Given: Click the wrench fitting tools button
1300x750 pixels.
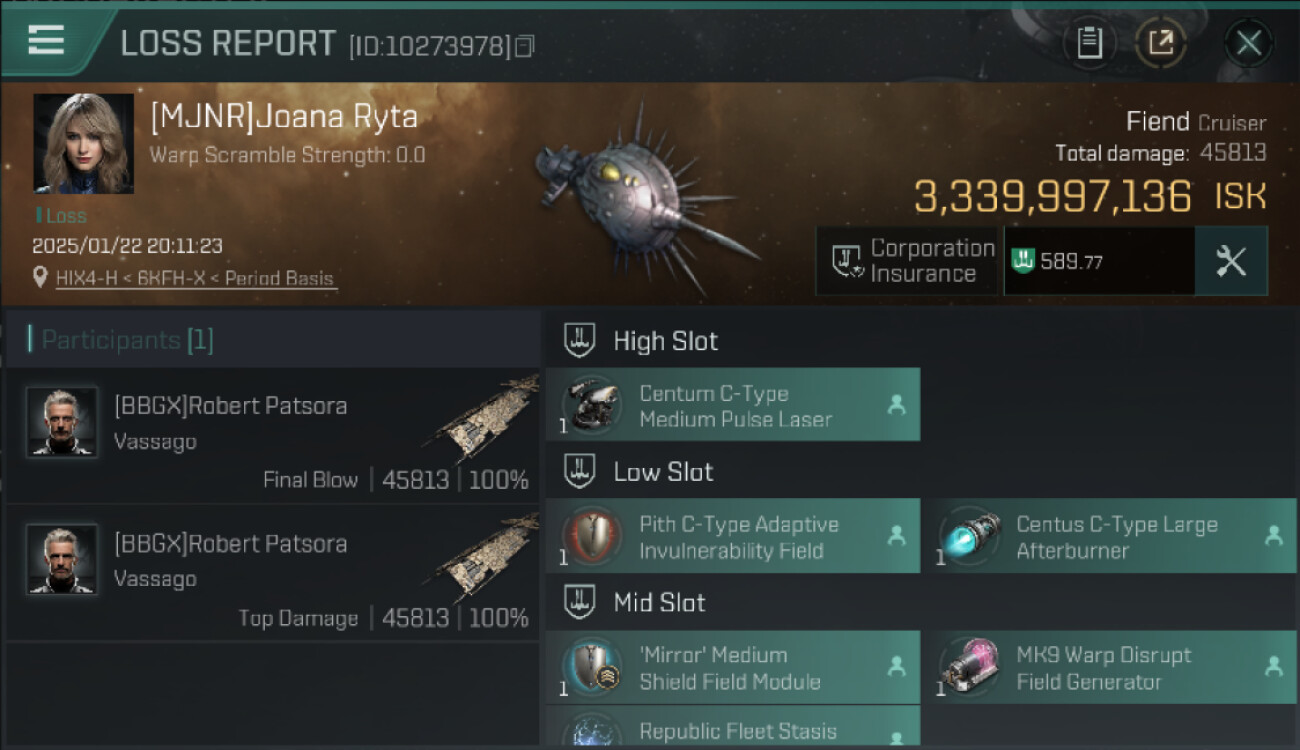Looking at the screenshot, I should point(1230,261).
